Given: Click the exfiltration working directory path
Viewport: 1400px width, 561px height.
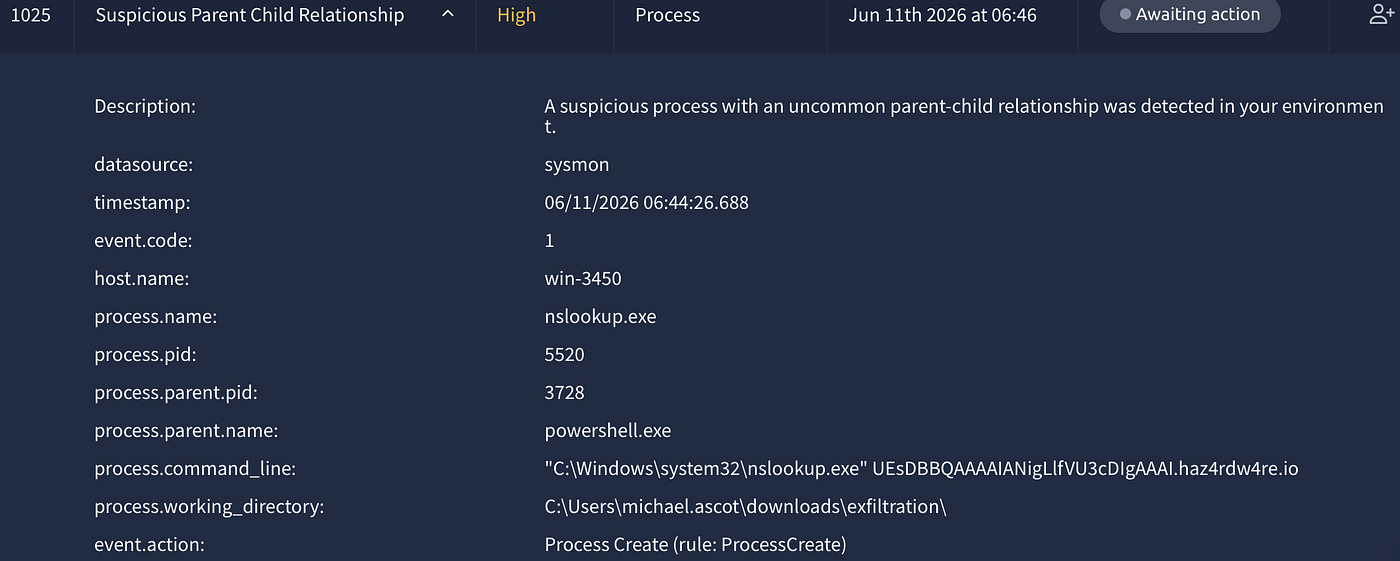Looking at the screenshot, I should coord(745,507).
